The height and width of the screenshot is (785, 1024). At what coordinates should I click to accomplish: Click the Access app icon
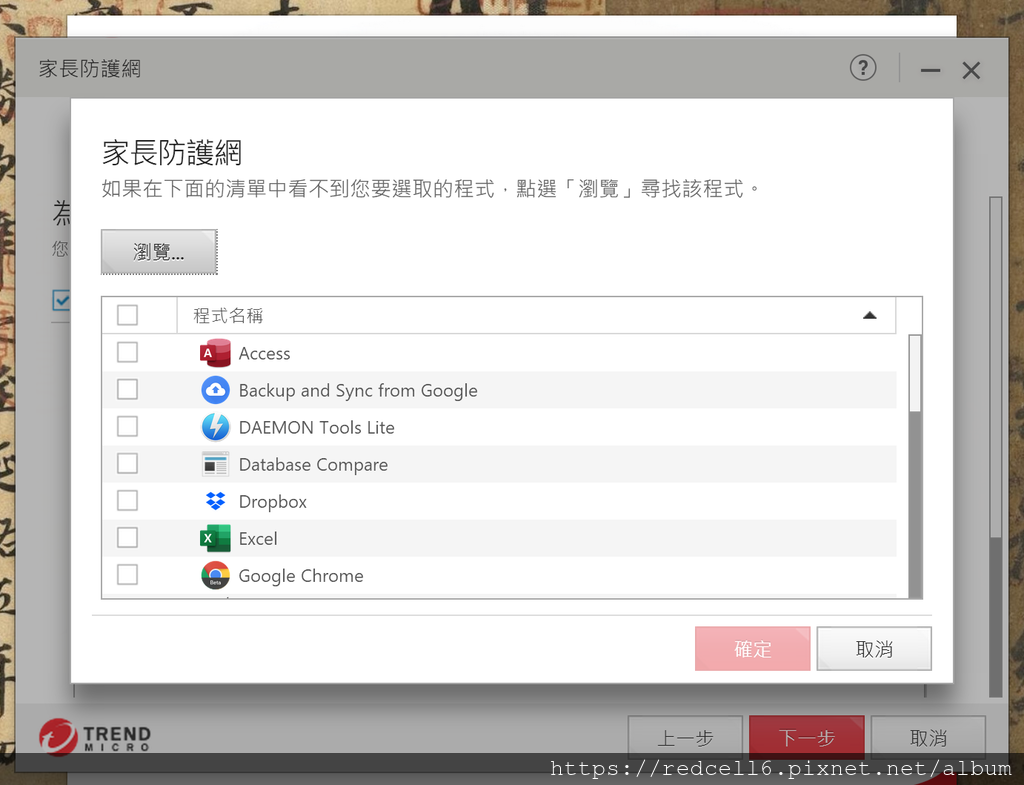click(x=216, y=353)
